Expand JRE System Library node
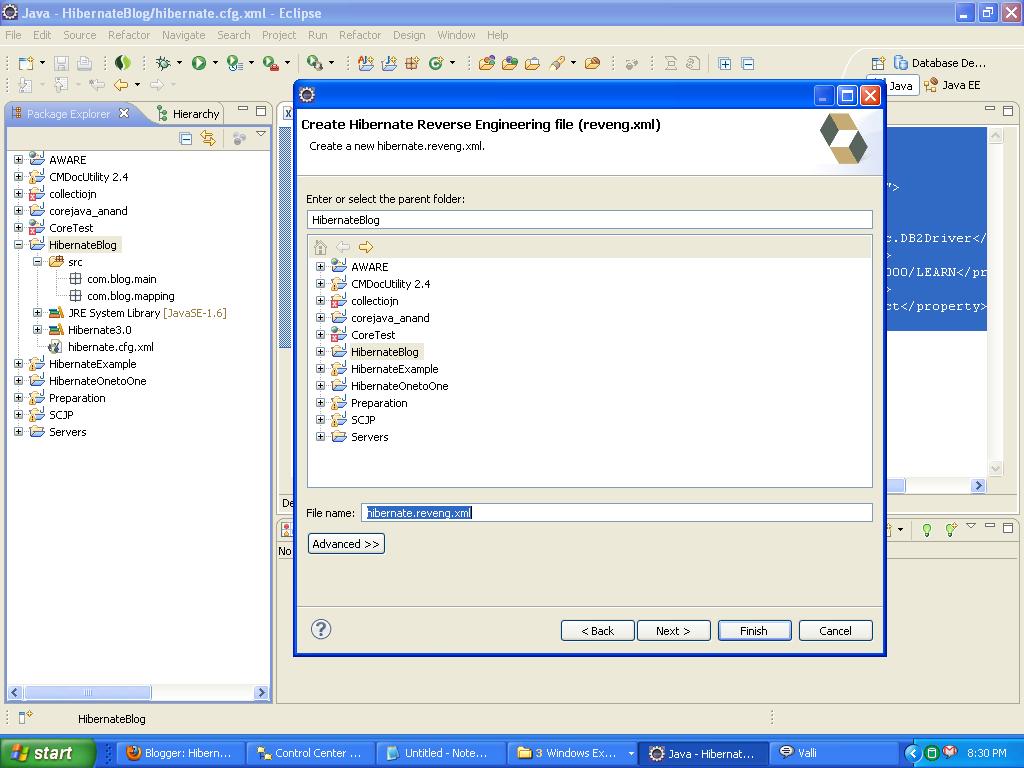Image resolution: width=1024 pixels, height=768 pixels. pyautogui.click(x=37, y=312)
